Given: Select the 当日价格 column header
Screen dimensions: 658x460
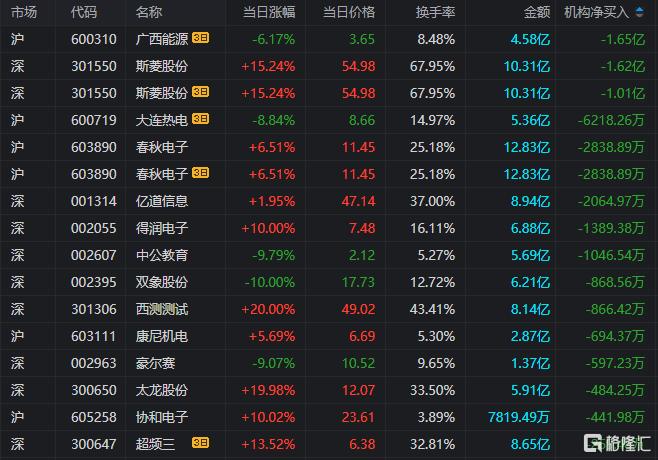Looking at the screenshot, I should click(x=349, y=12).
